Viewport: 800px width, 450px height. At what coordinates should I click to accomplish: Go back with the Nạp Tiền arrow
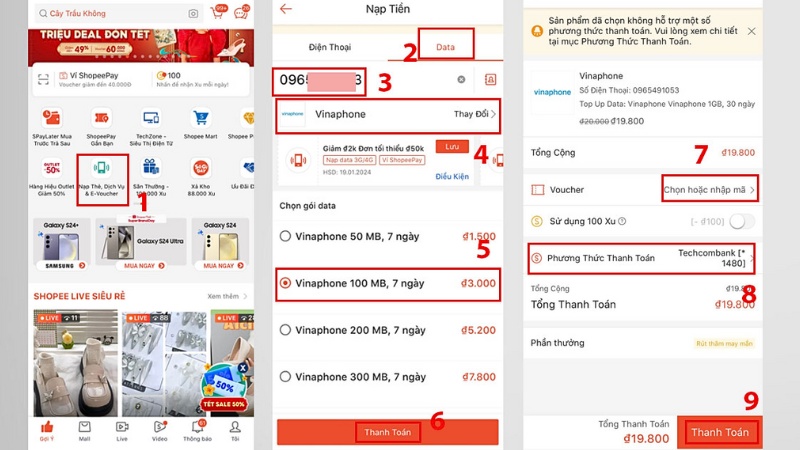click(286, 9)
